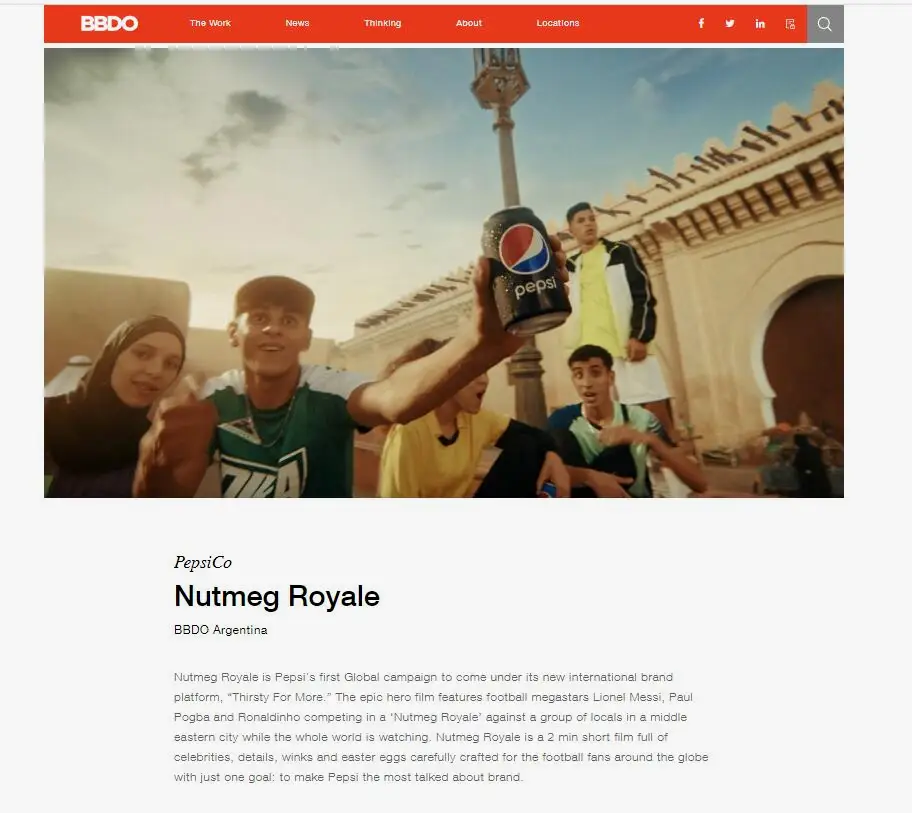Screen dimensions: 912x813
Task: Go to the News section
Action: [x=297, y=23]
